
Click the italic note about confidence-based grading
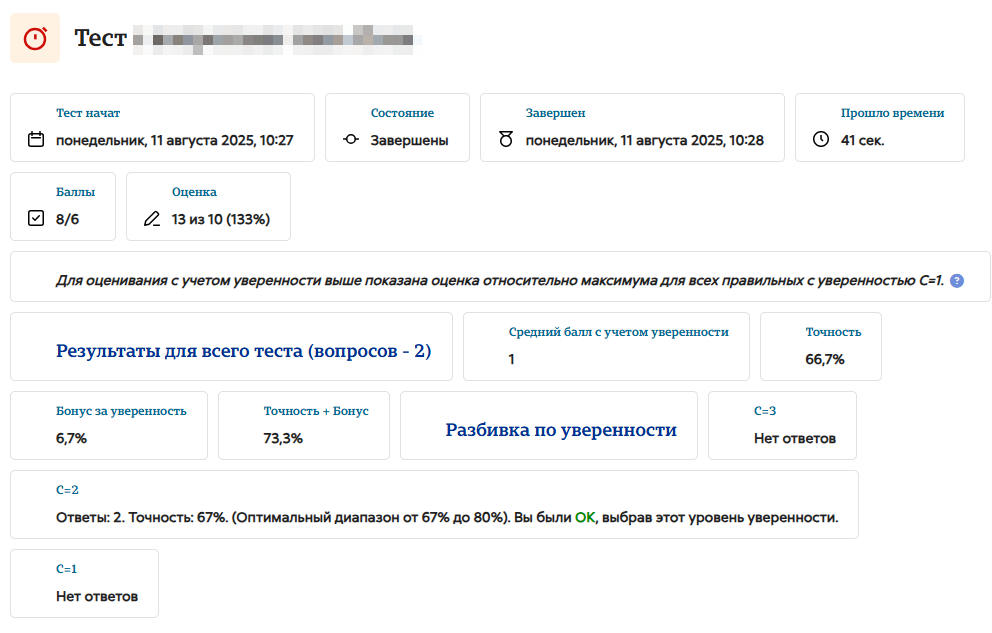pyautogui.click(x=500, y=280)
